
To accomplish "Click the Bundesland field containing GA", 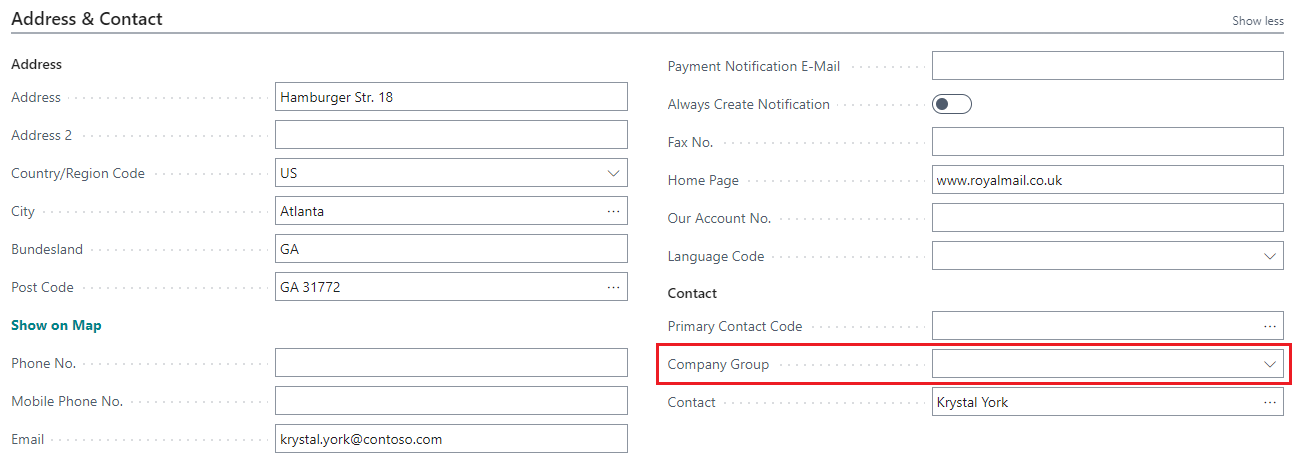I will click(451, 249).
